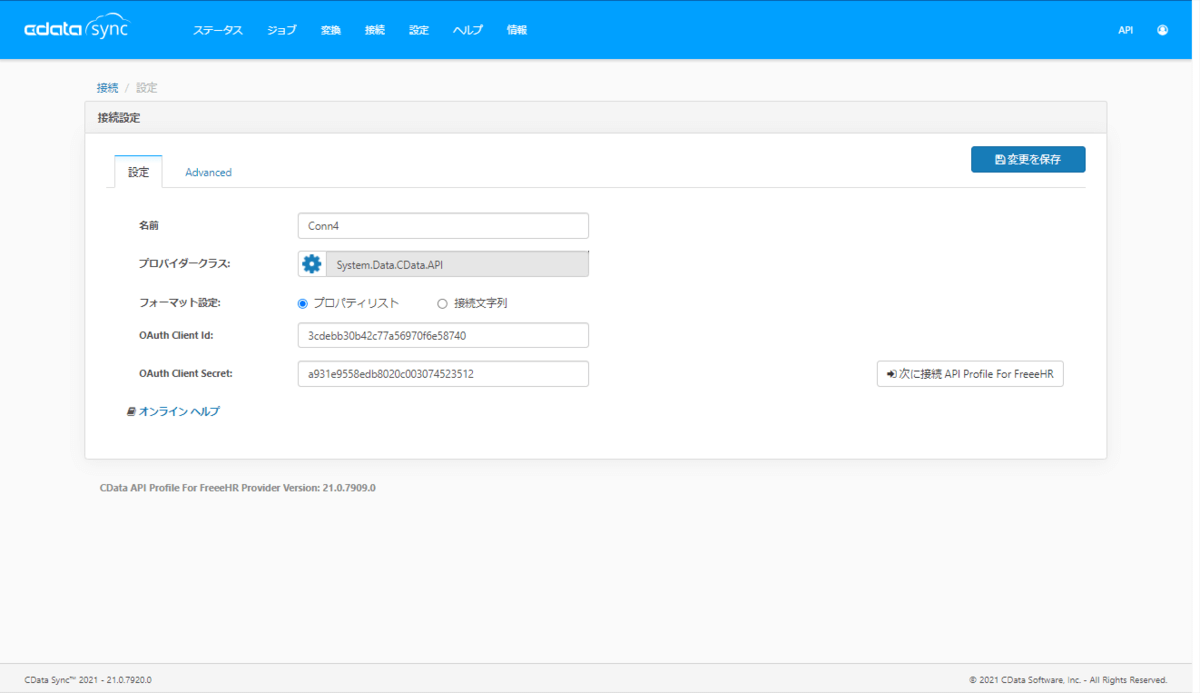Open the ステータス menu
Viewport: 1200px width, 693px height.
pos(218,30)
